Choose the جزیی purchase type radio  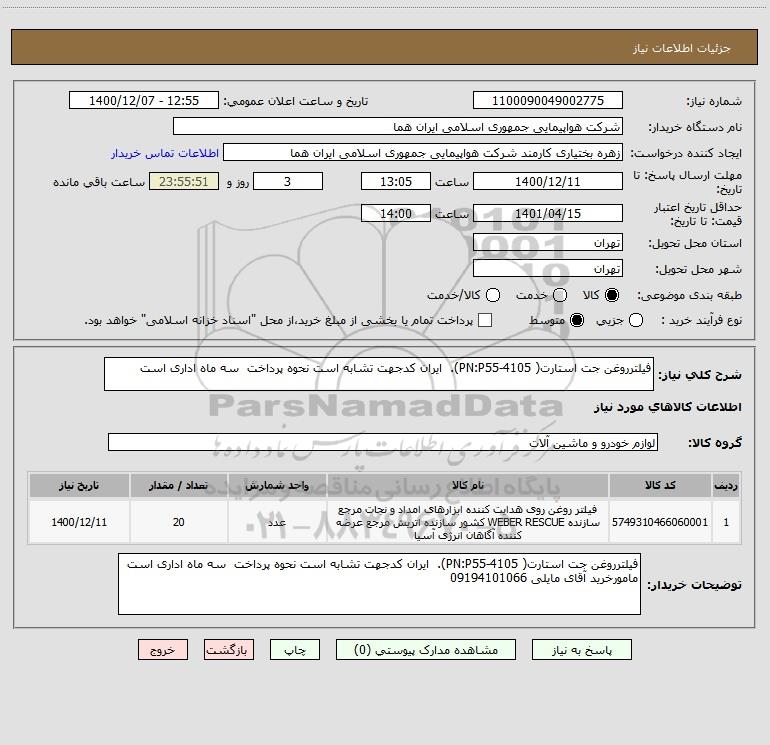point(635,320)
